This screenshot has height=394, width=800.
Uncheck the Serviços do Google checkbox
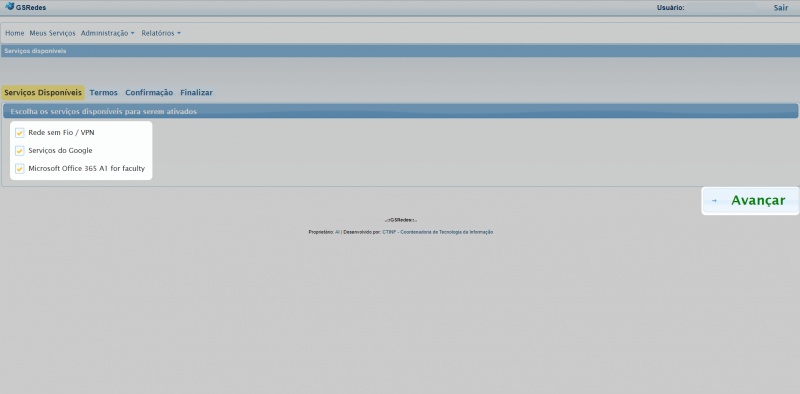click(x=19, y=151)
